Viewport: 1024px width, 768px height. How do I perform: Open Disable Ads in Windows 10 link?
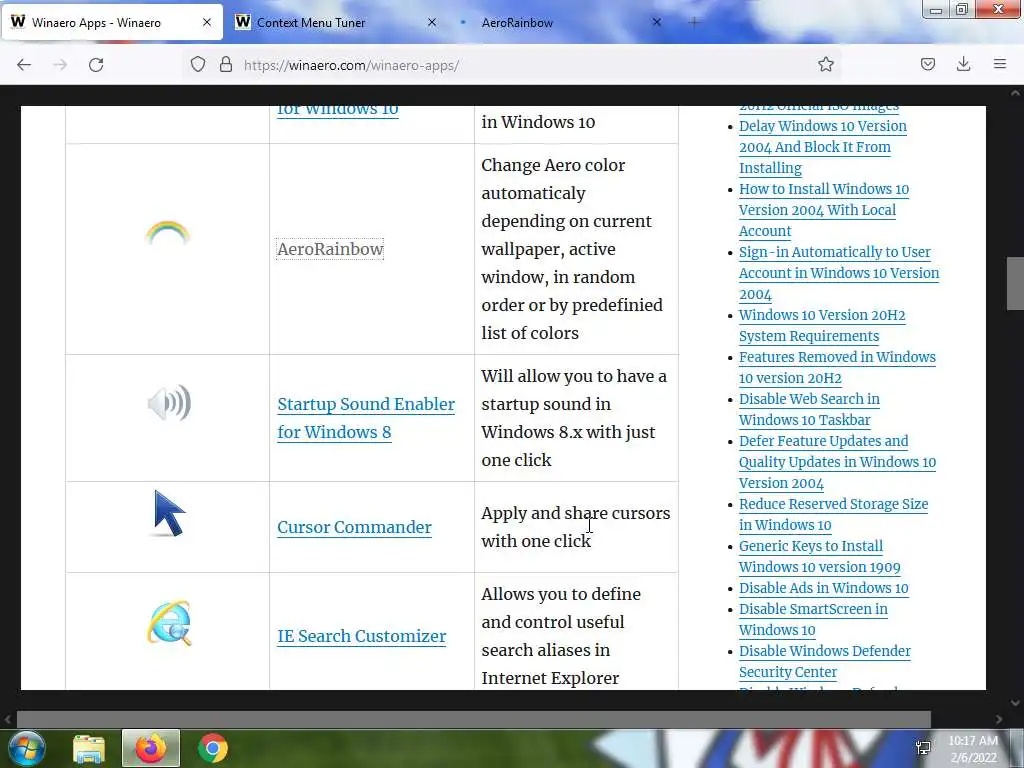pos(824,588)
